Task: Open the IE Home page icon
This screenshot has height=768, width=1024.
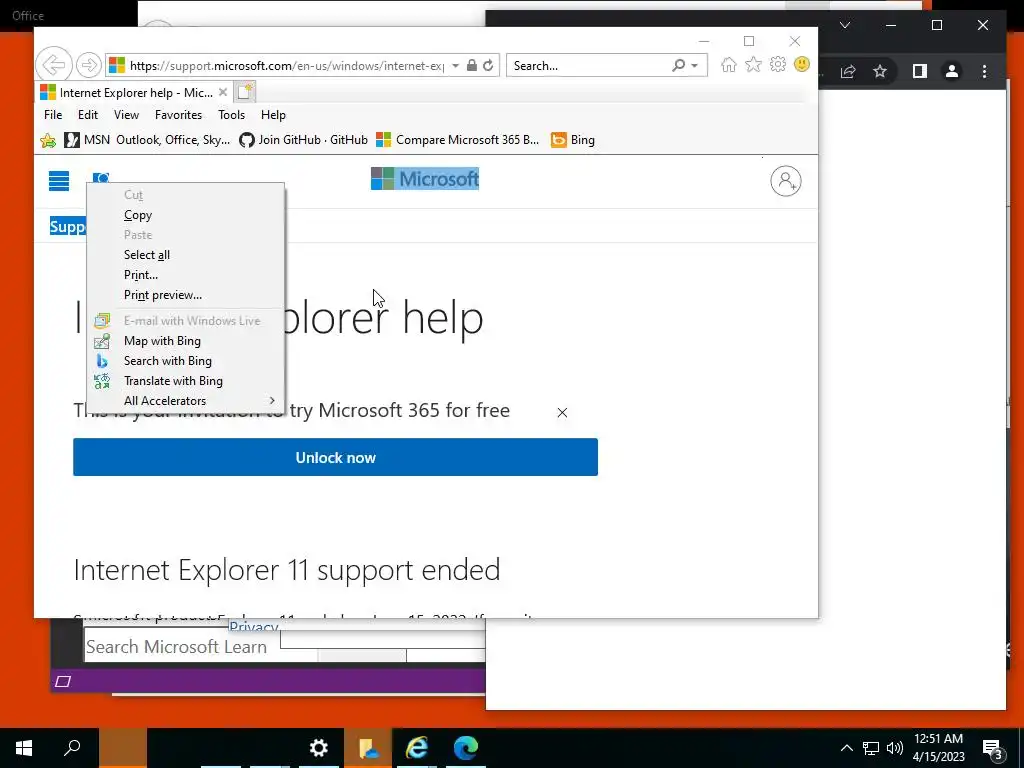Action: click(729, 65)
